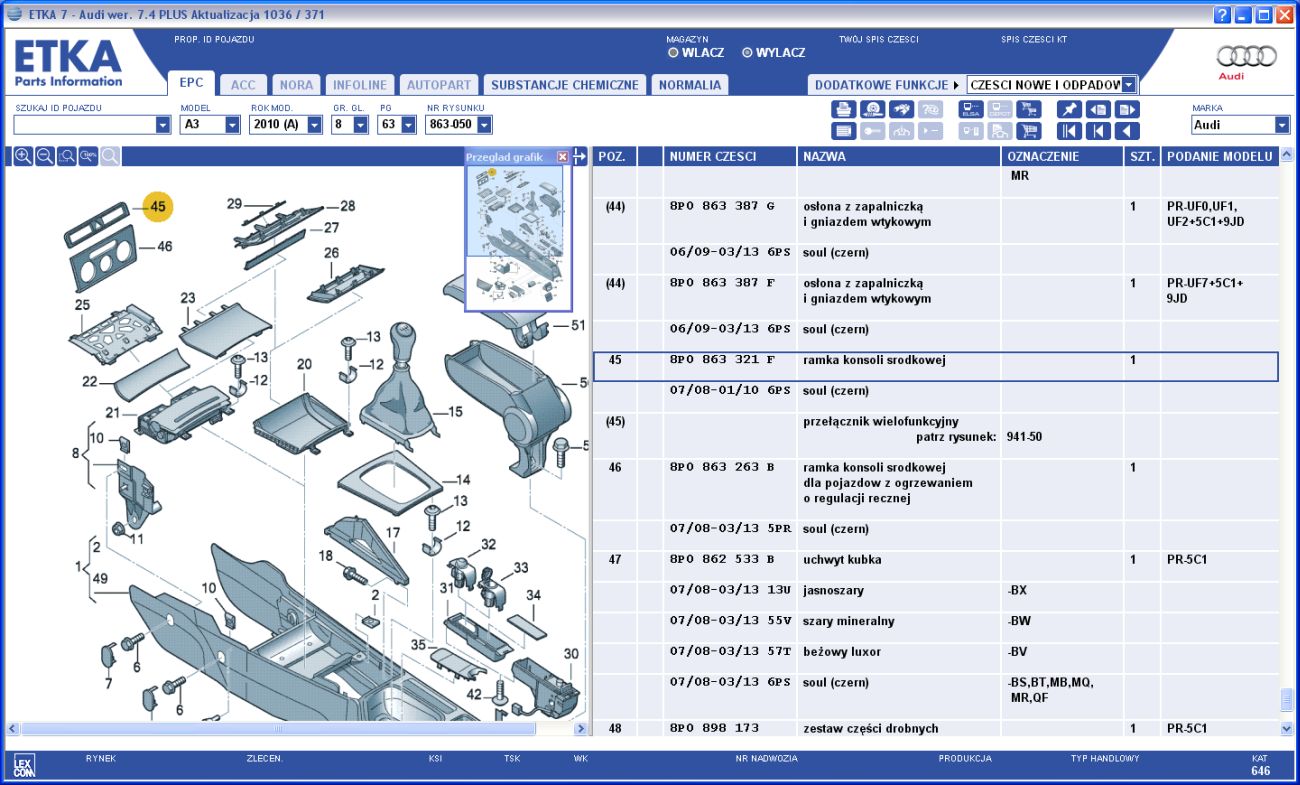This screenshot has height=785, width=1300.
Task: Click the Przeglad grafik overview thumbnail
Action: tap(518, 238)
